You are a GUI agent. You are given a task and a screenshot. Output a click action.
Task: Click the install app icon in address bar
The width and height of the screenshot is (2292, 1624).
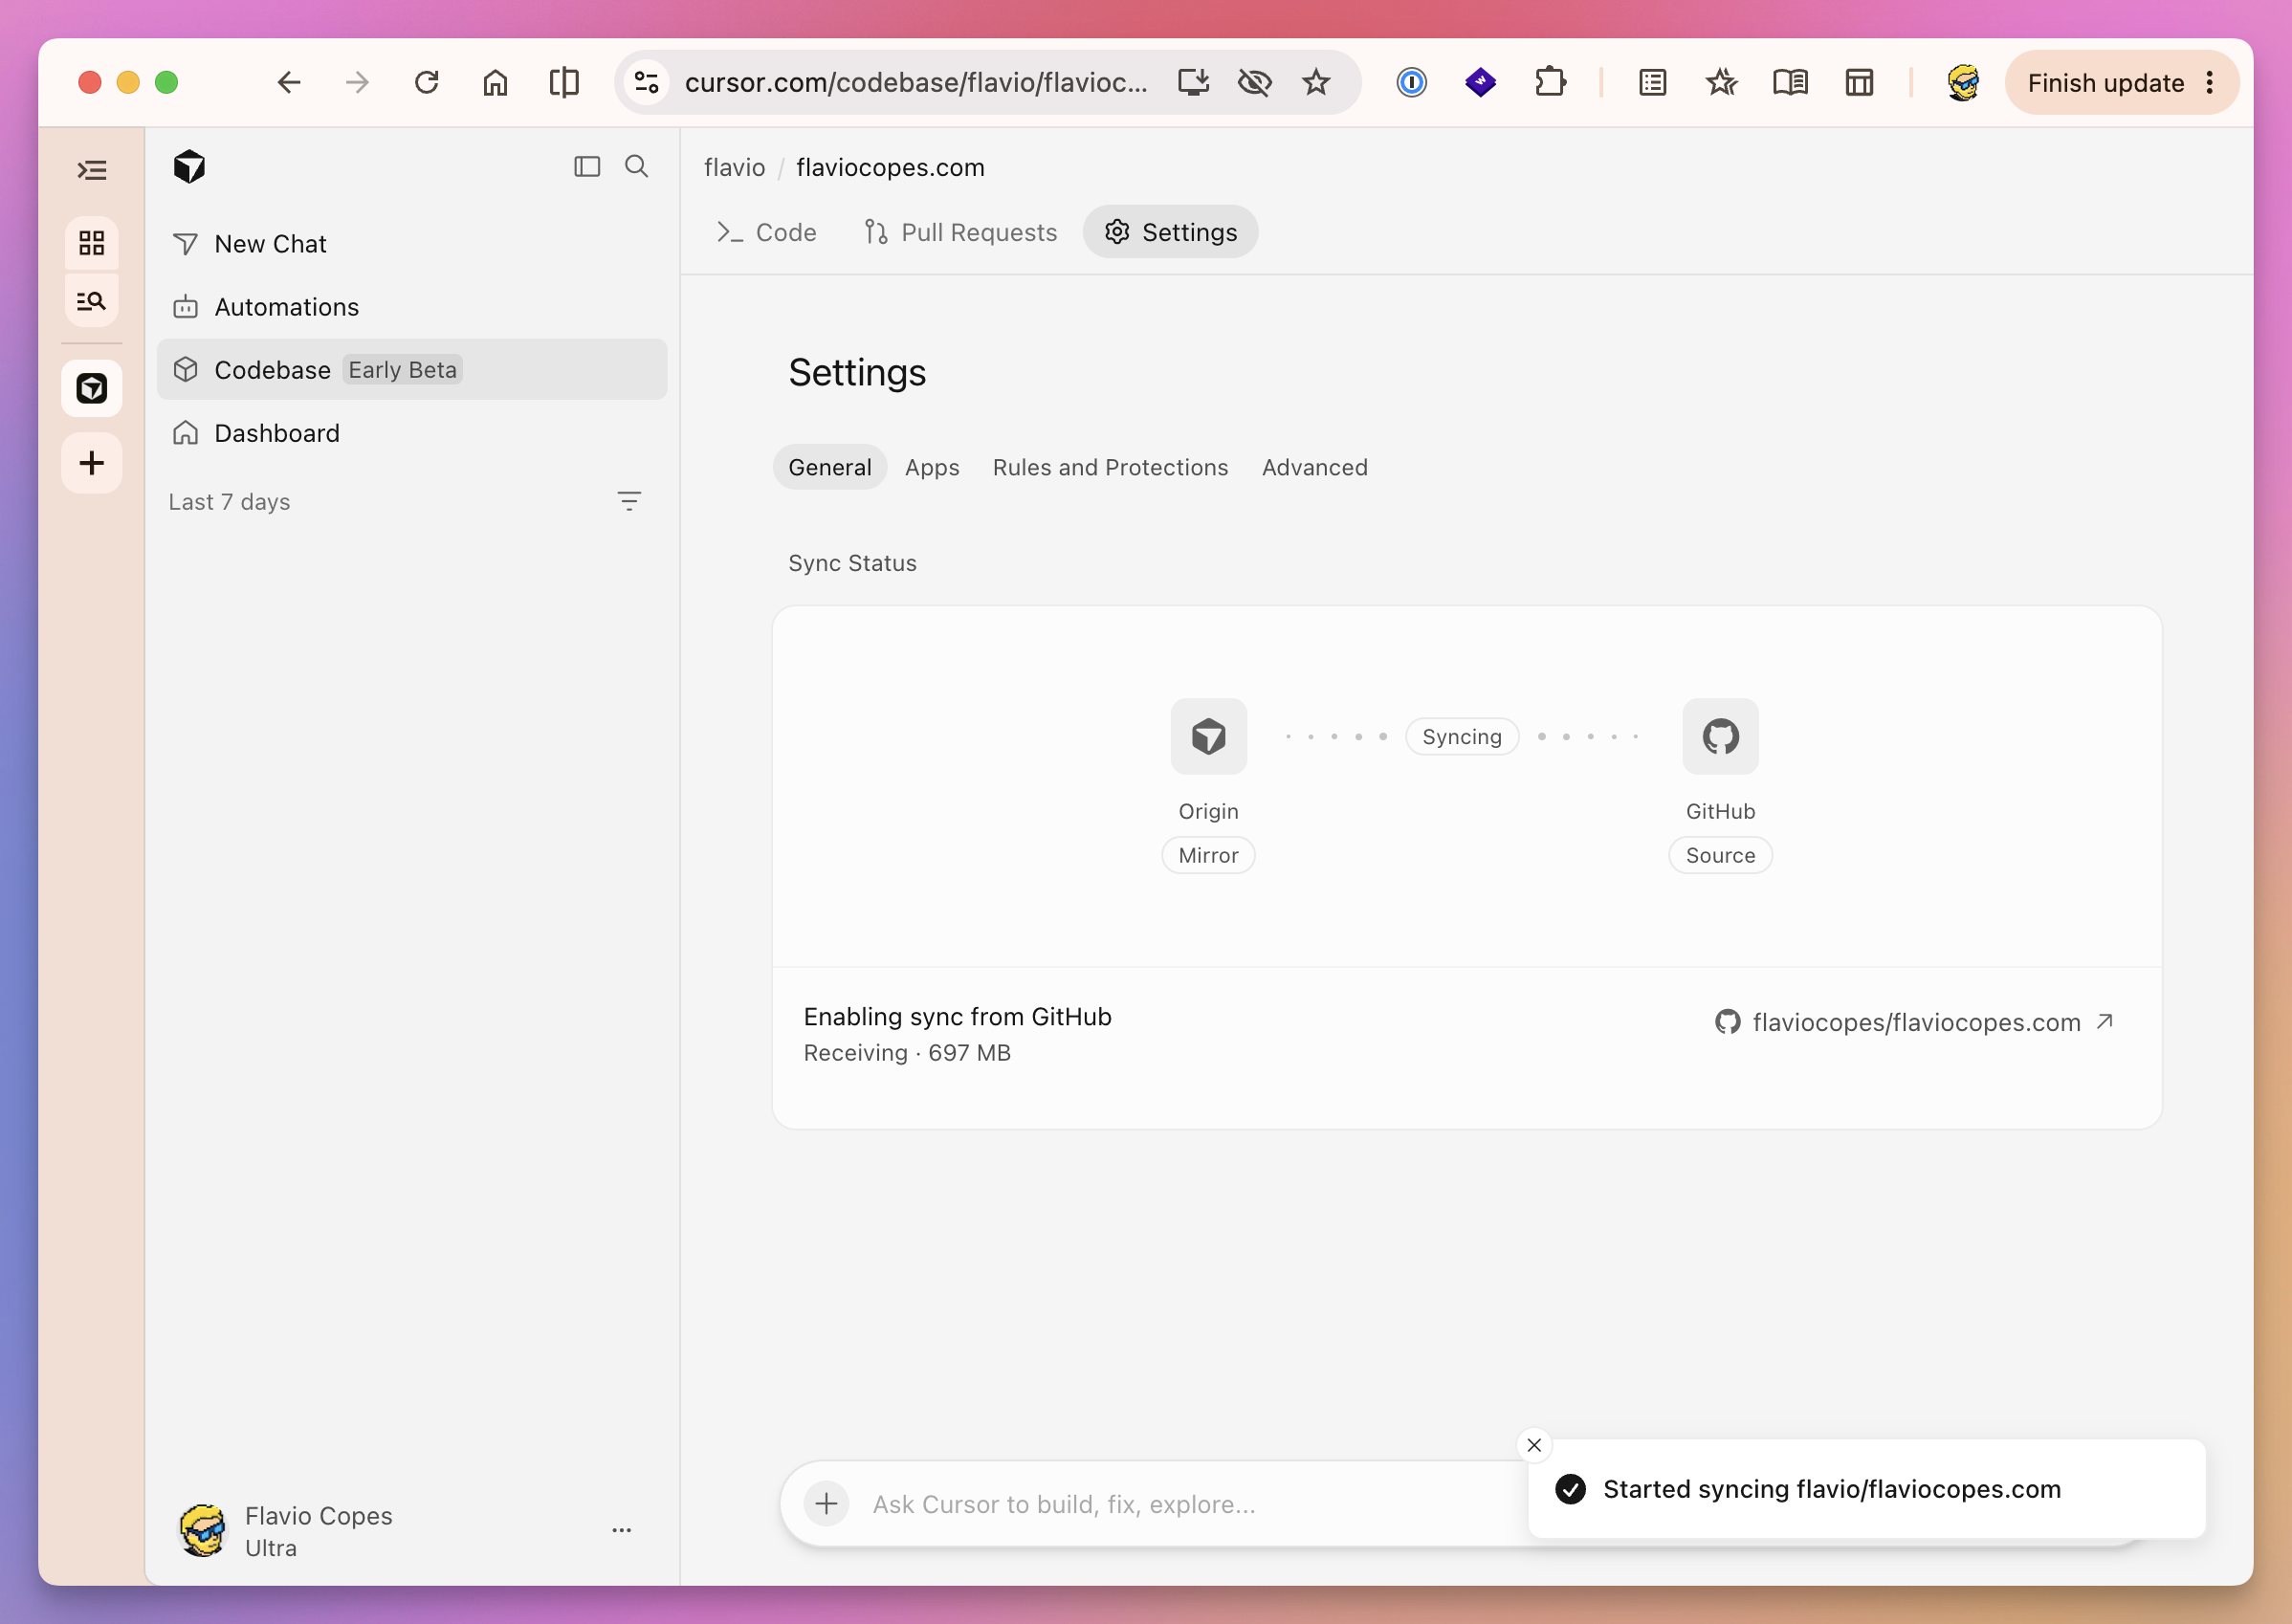pos(1194,82)
